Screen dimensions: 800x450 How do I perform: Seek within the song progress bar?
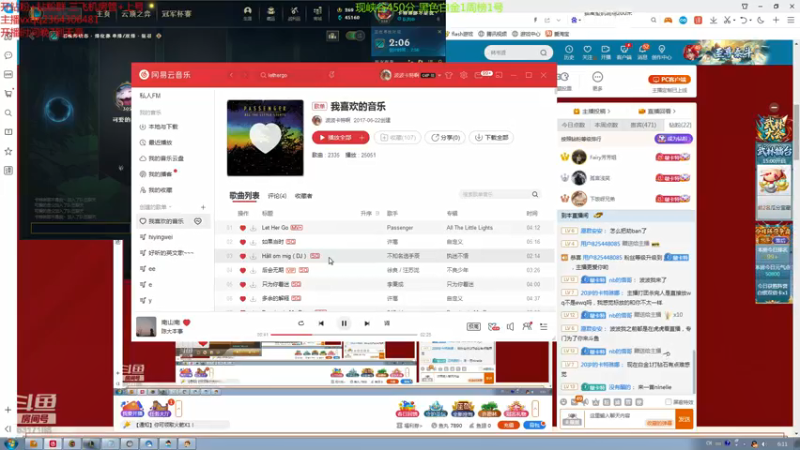344,335
